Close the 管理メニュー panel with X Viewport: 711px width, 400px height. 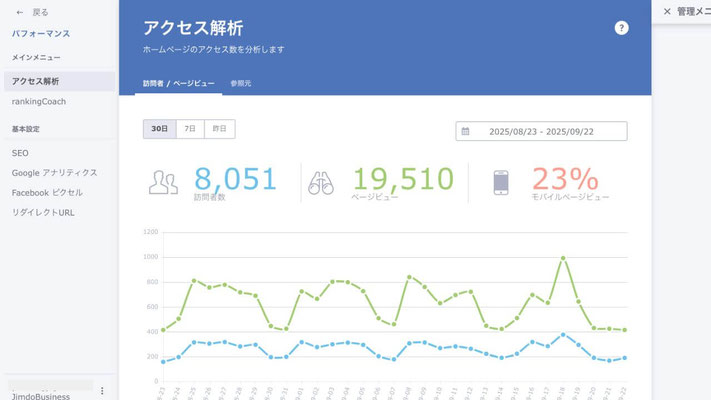pyautogui.click(x=667, y=11)
